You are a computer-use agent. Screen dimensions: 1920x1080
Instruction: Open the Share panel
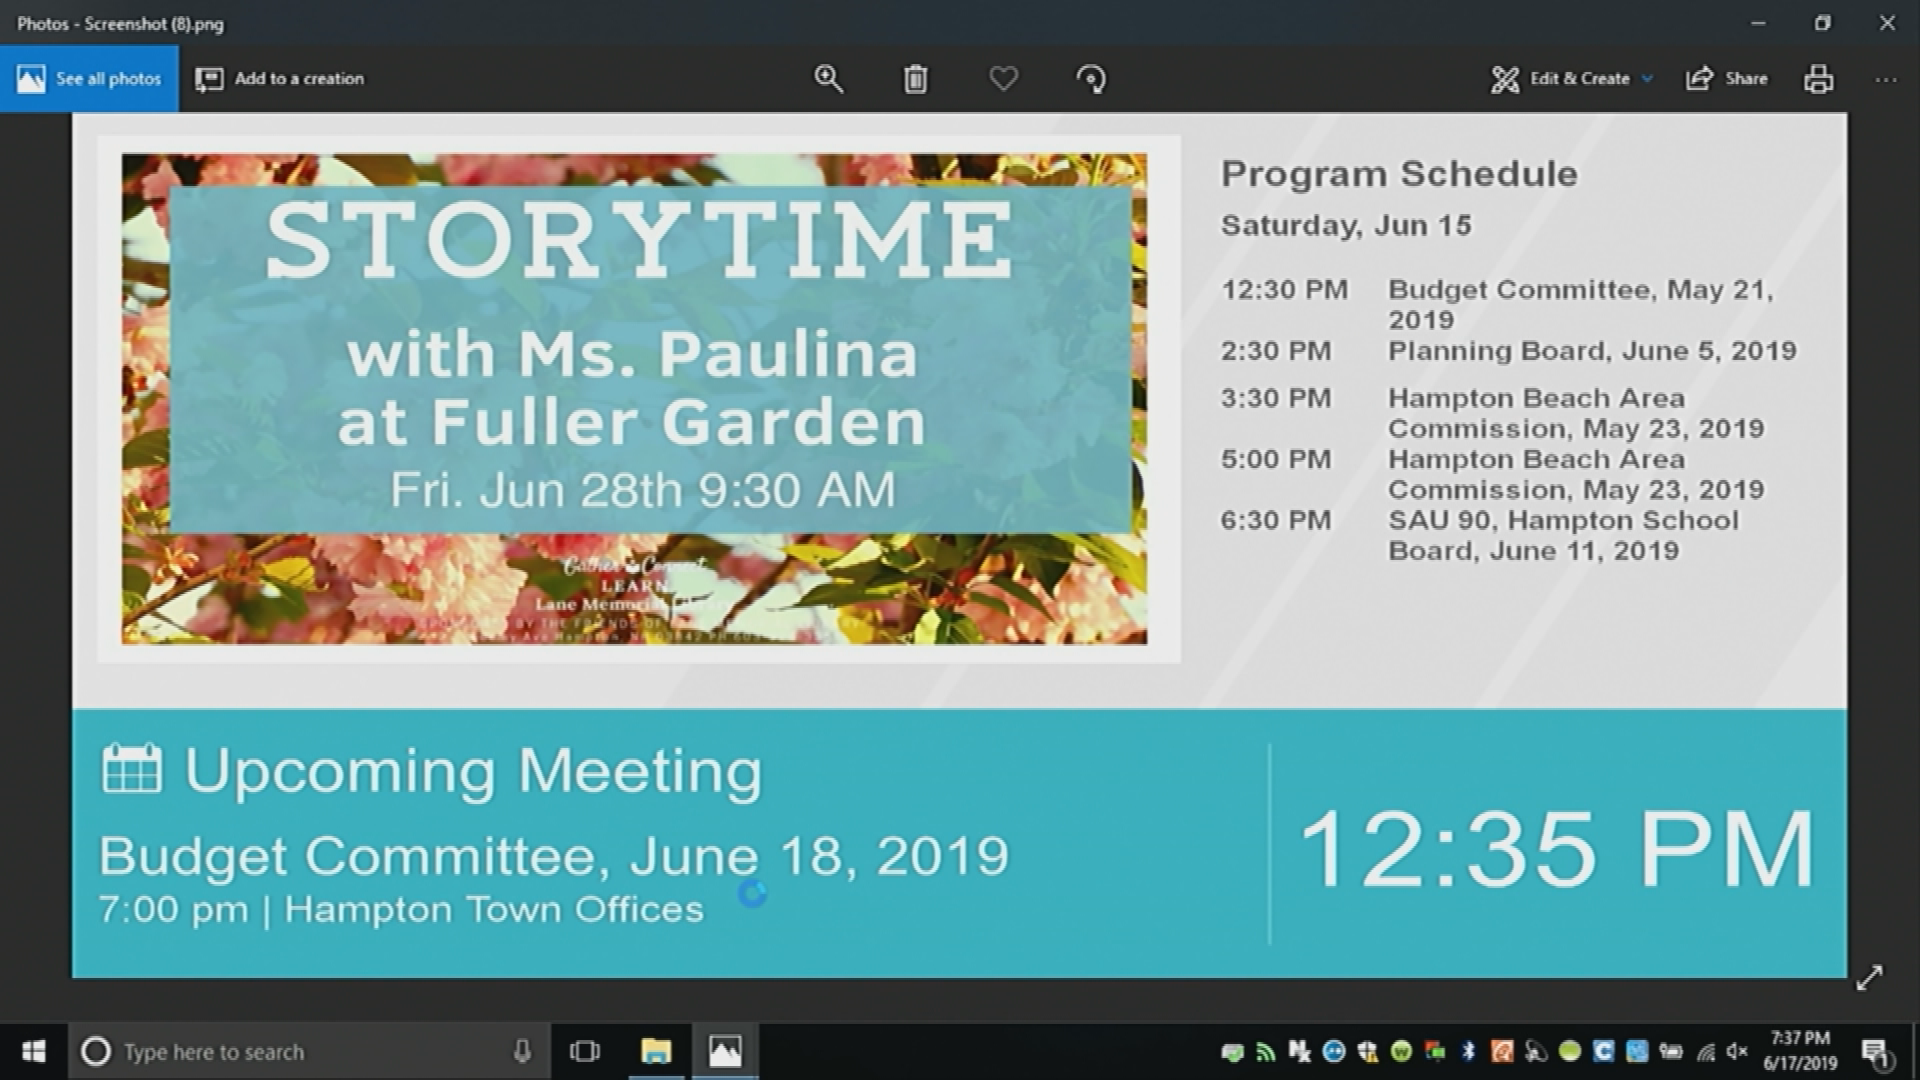click(1726, 79)
